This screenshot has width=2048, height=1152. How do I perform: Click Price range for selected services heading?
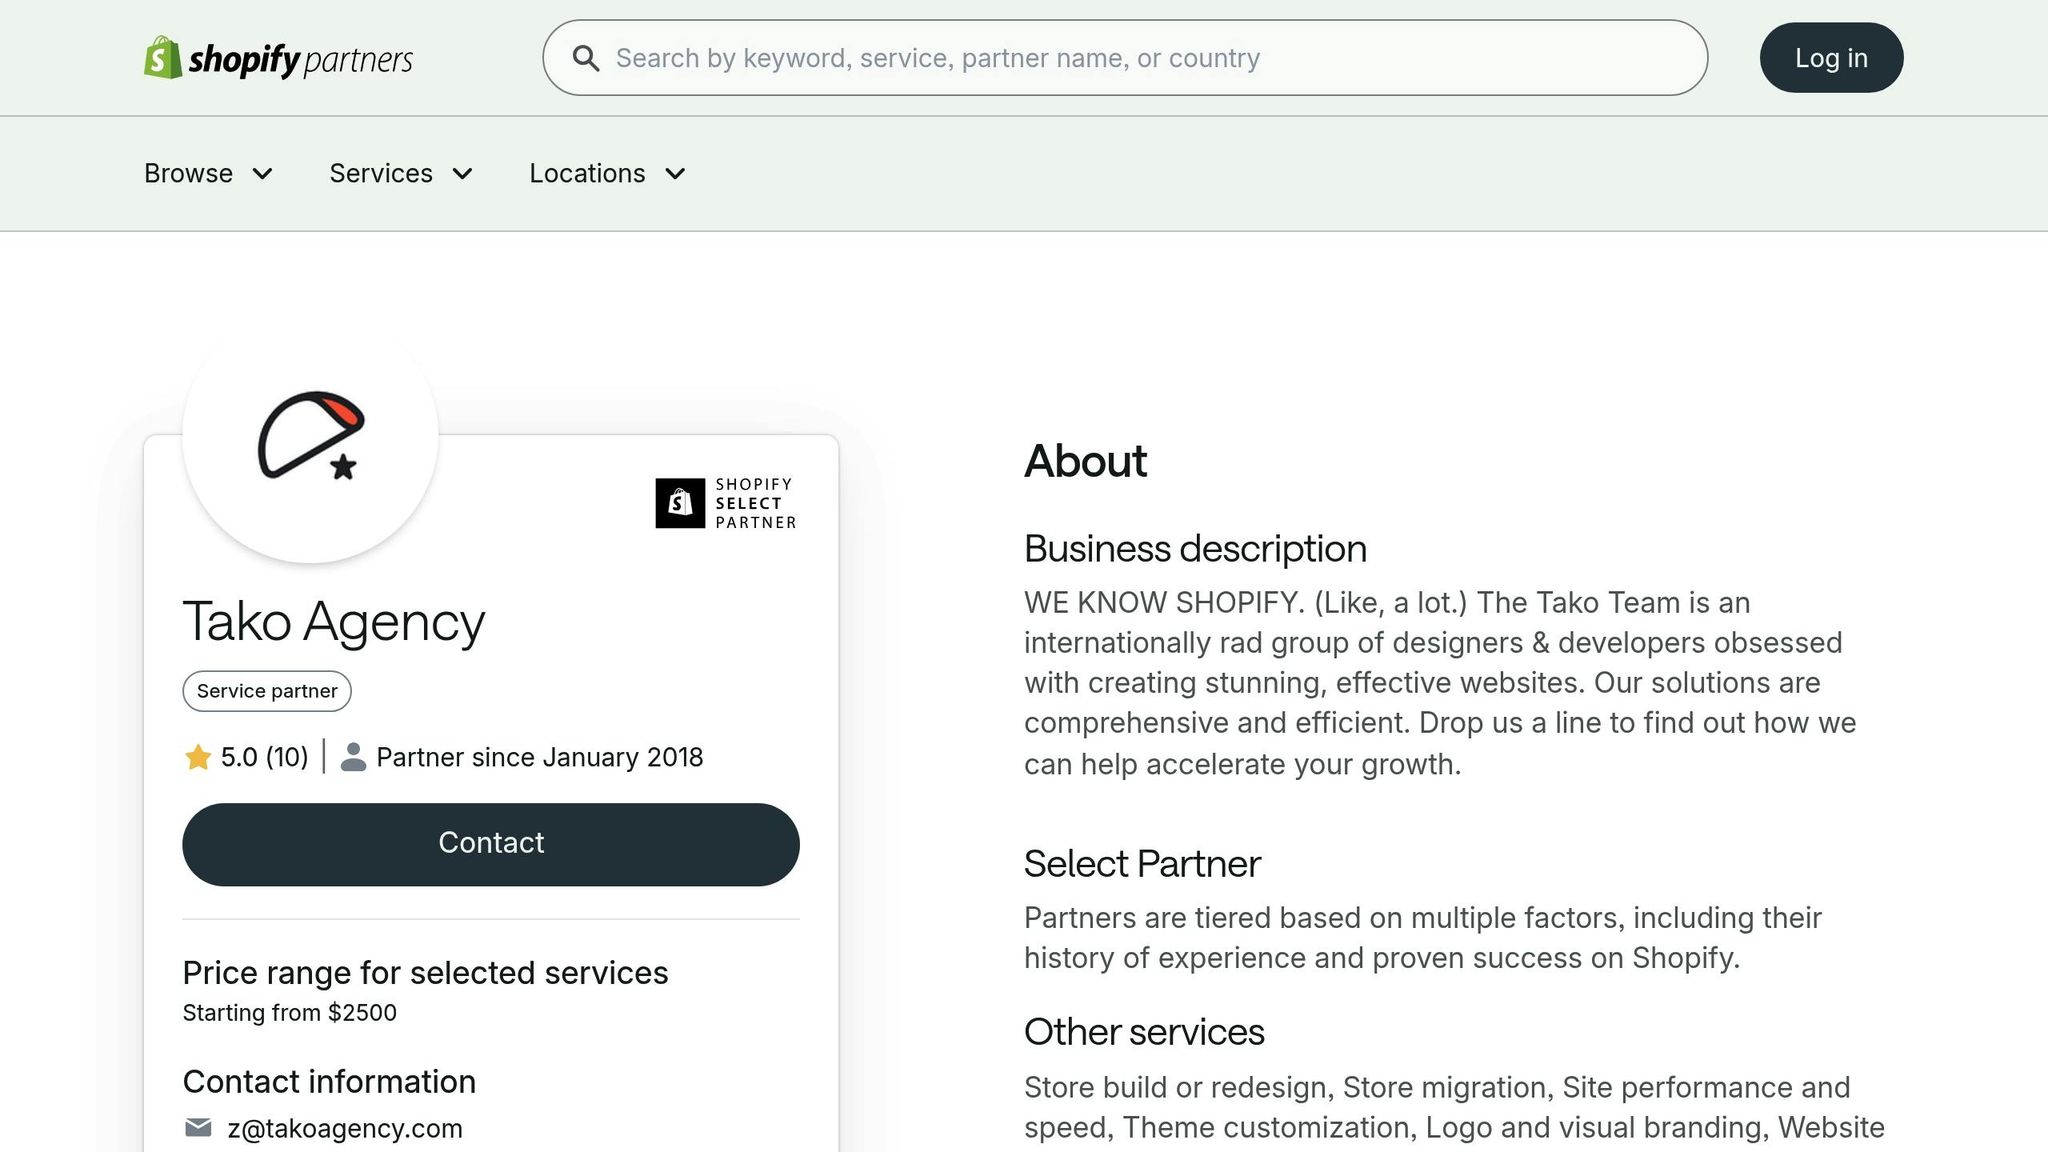425,973
